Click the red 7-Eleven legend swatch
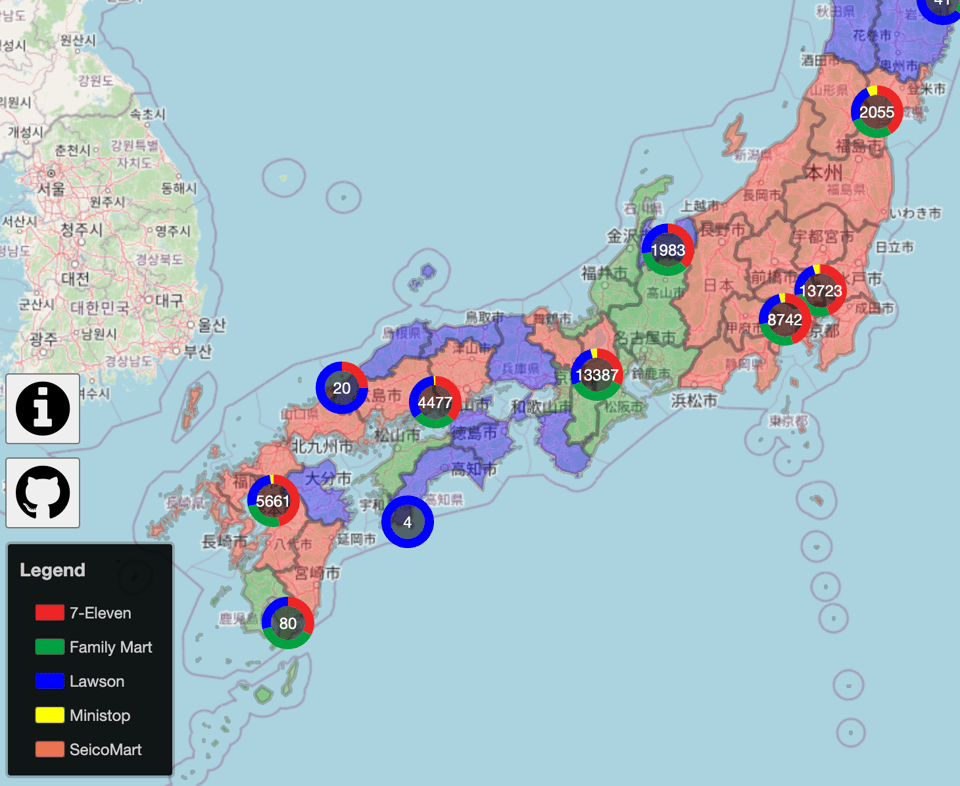 click(50, 613)
